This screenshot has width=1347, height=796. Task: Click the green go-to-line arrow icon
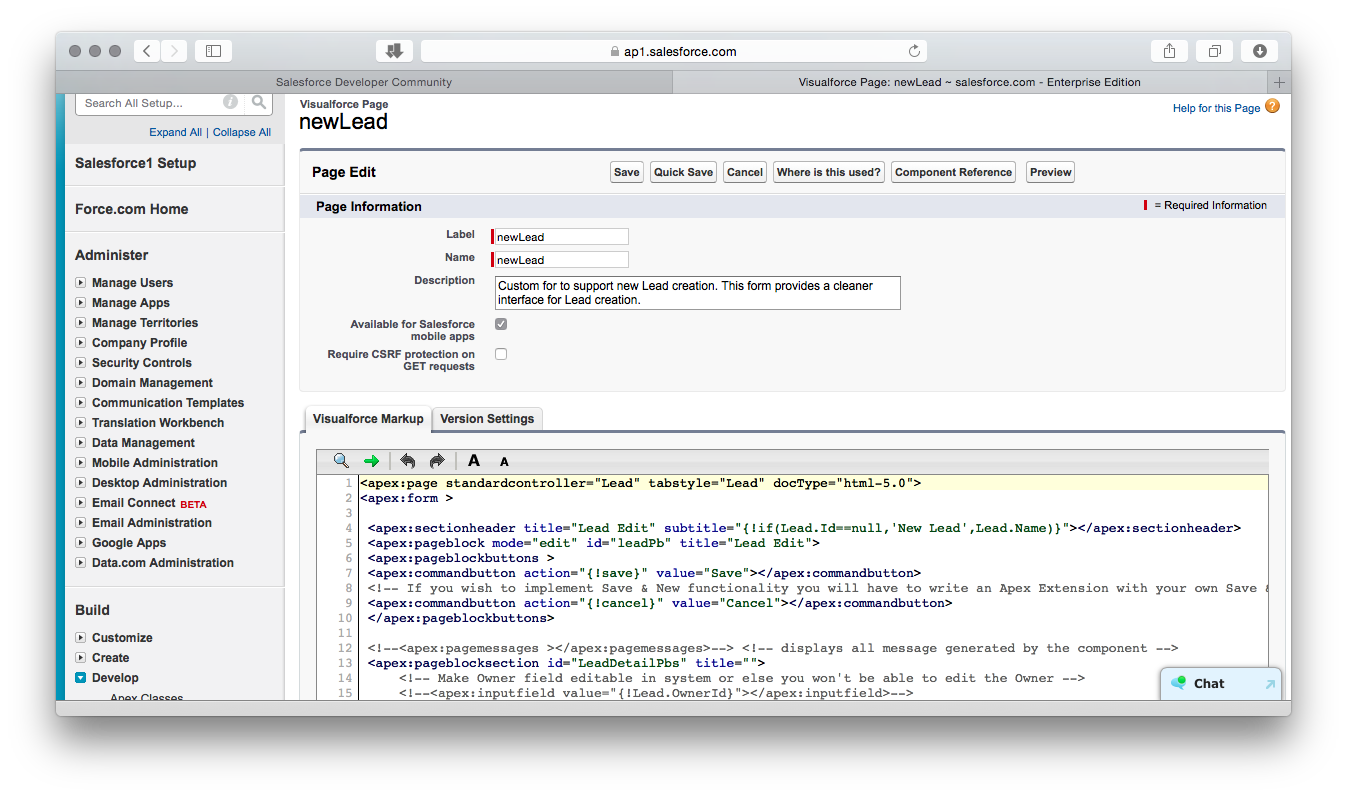pos(371,461)
